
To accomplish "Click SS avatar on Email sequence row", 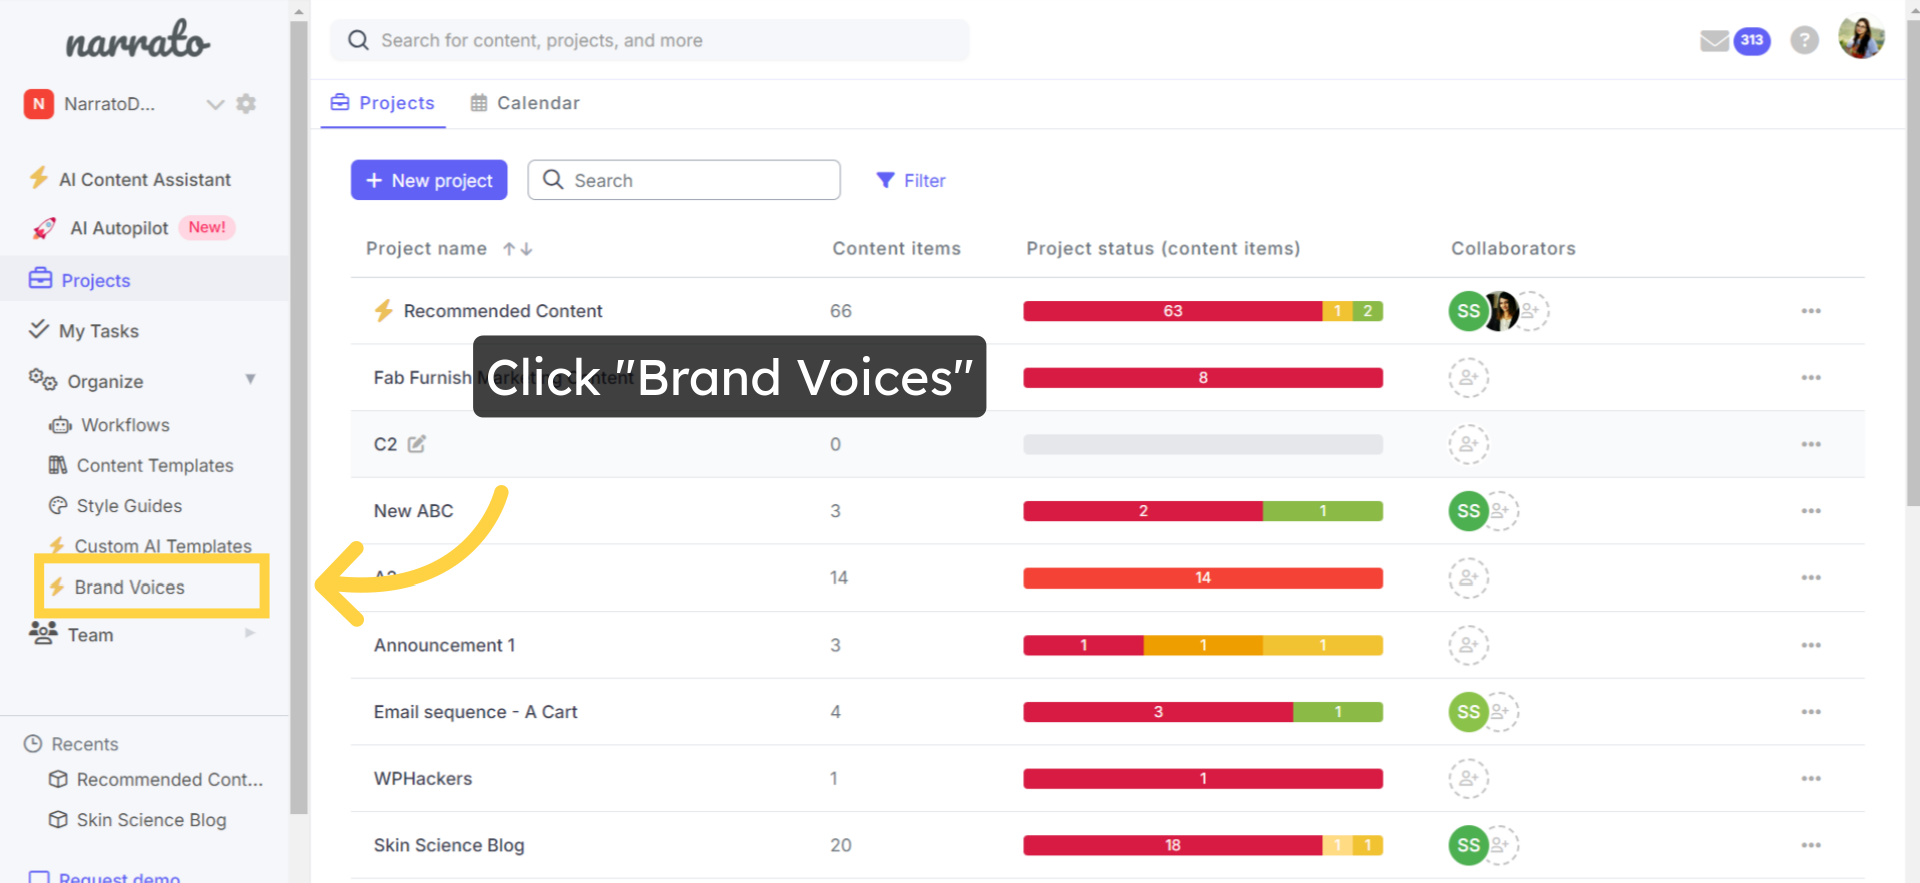I will coord(1468,712).
